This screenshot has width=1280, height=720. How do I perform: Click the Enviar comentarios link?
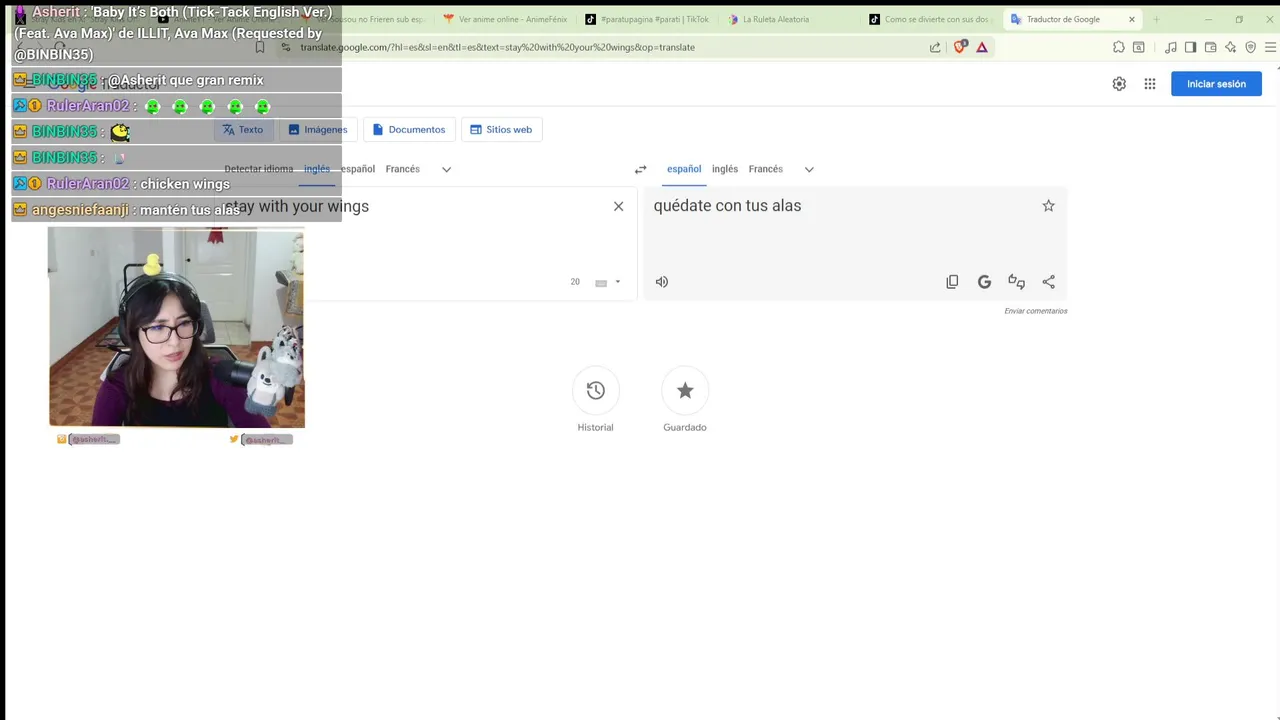click(x=1036, y=311)
